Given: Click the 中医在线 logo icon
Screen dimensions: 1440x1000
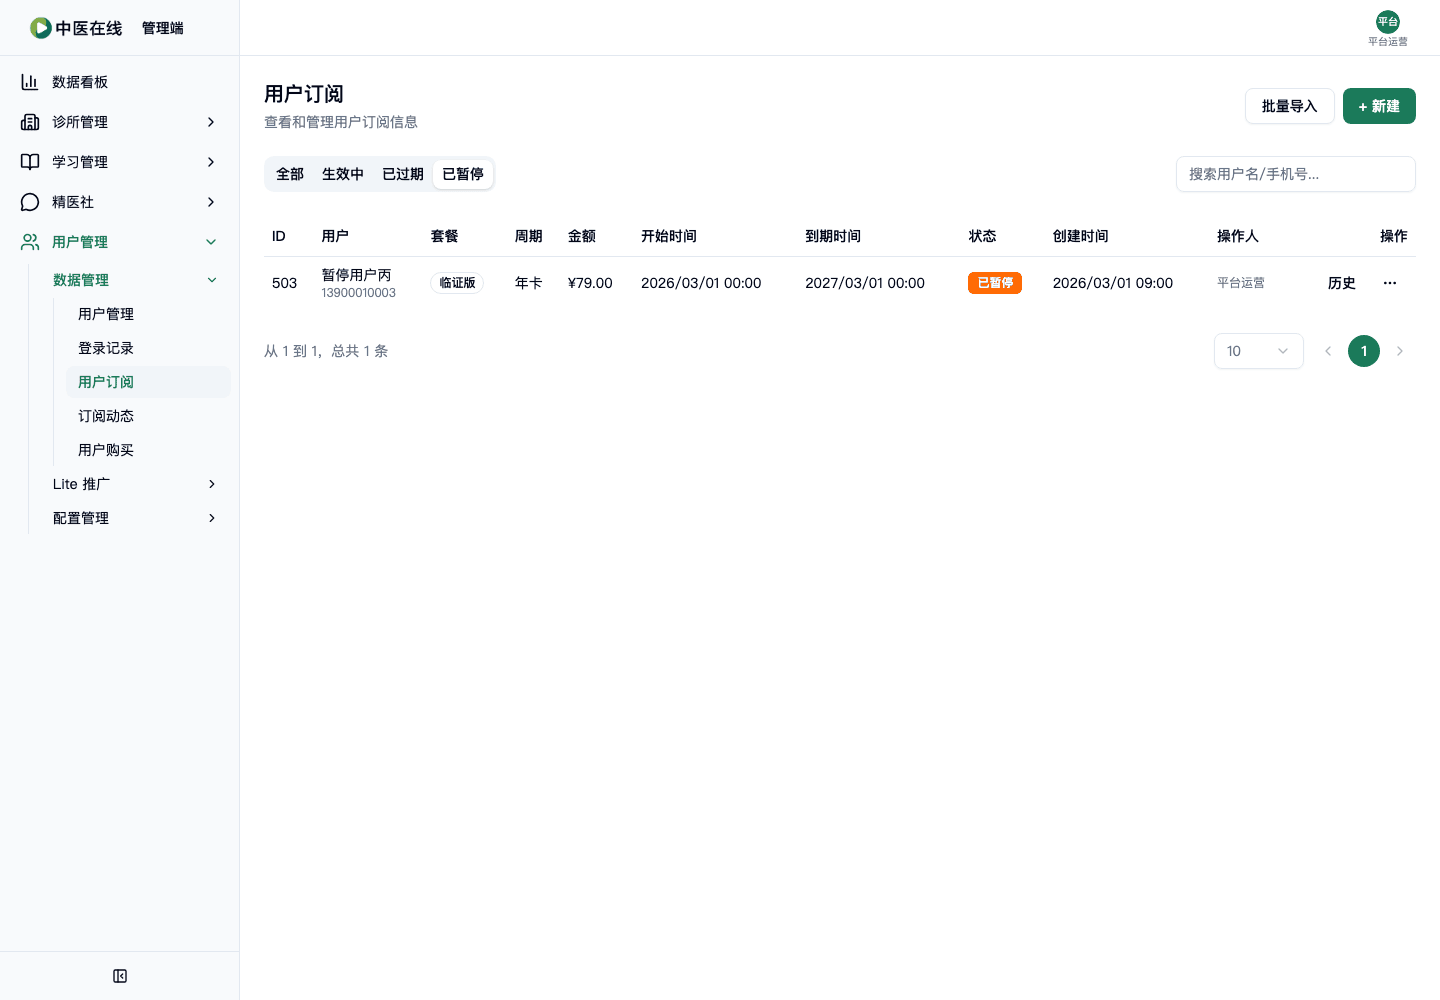Looking at the screenshot, I should (x=40, y=28).
